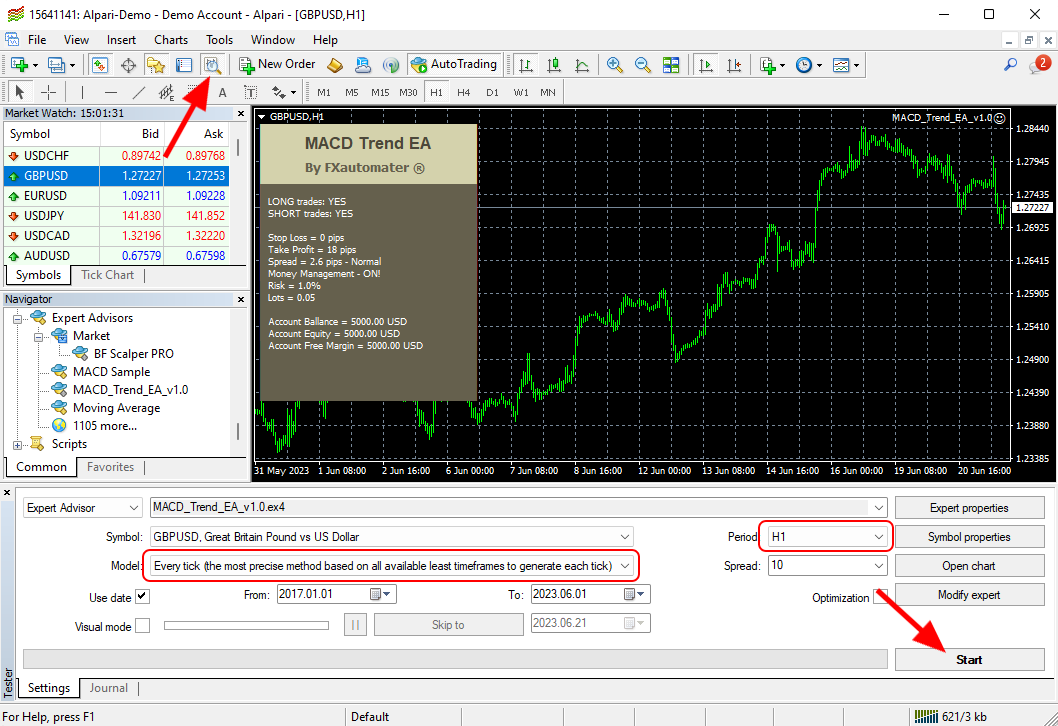1058x726 pixels.
Task: Switch to the Journal tab in Tester
Action: coord(109,688)
